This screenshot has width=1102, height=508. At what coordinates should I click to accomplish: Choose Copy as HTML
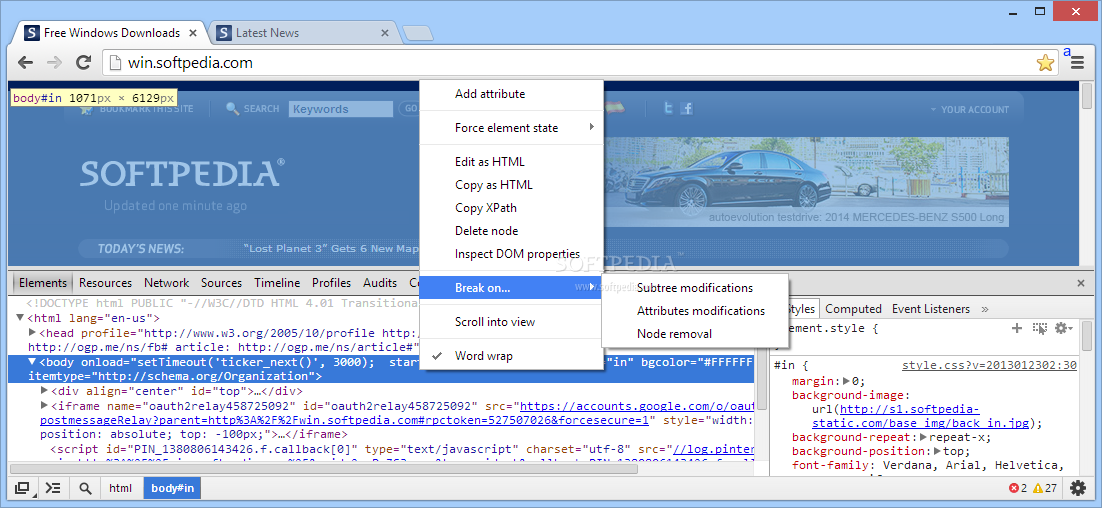pos(512,185)
